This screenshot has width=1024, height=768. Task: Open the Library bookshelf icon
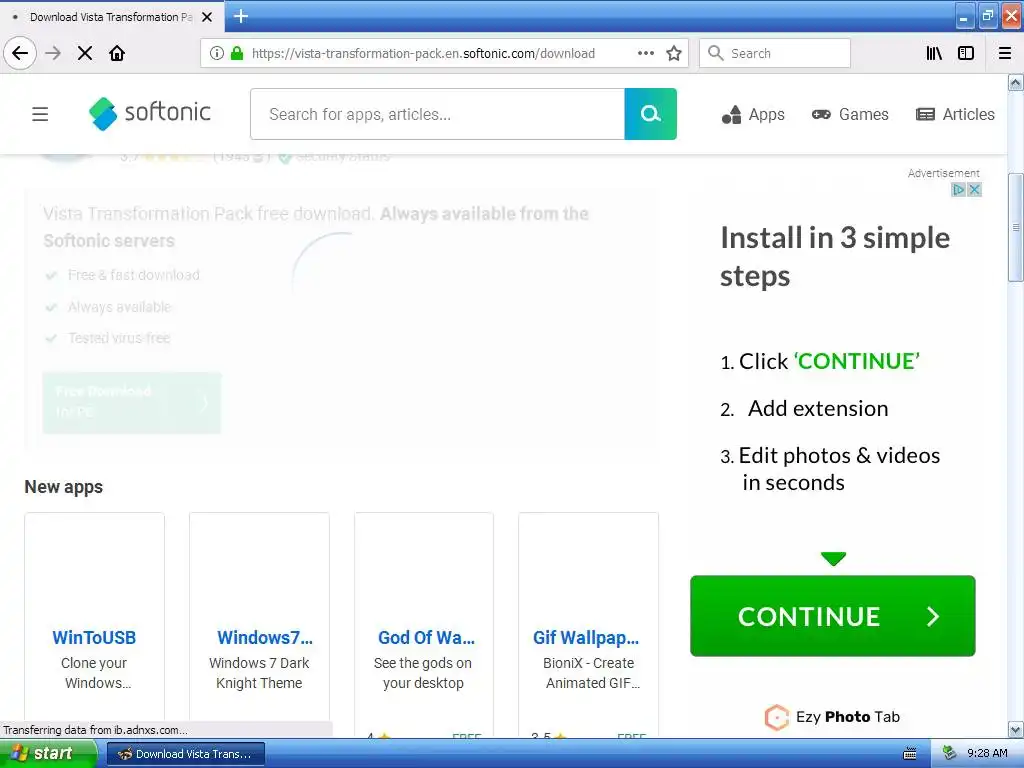(934, 53)
